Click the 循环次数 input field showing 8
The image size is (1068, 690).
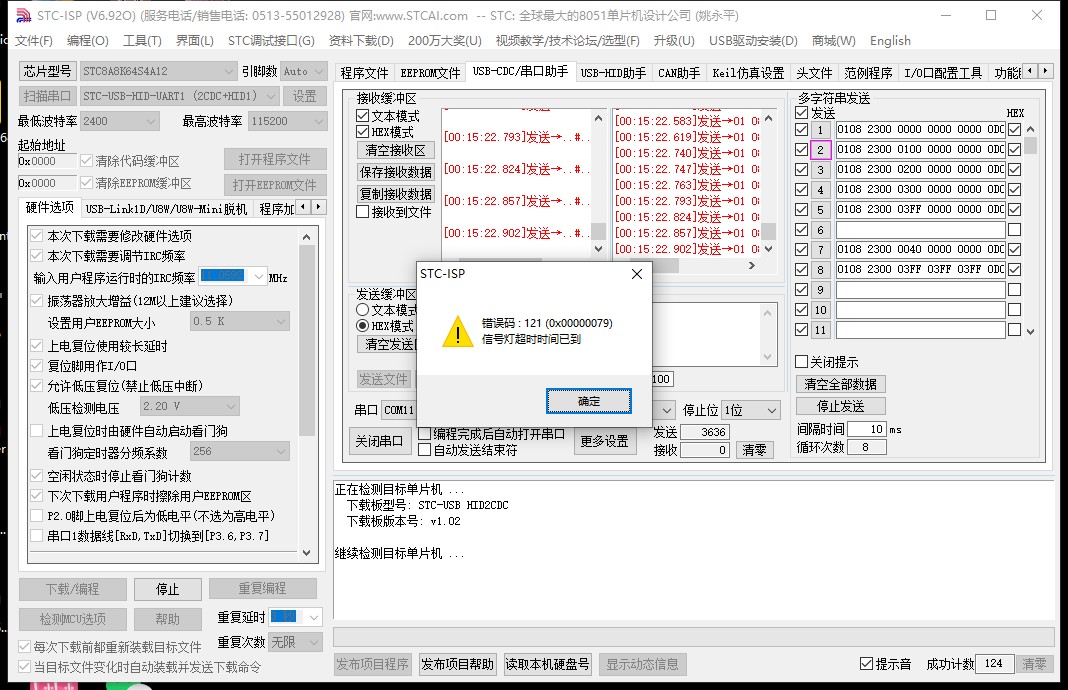pyautogui.click(x=867, y=448)
